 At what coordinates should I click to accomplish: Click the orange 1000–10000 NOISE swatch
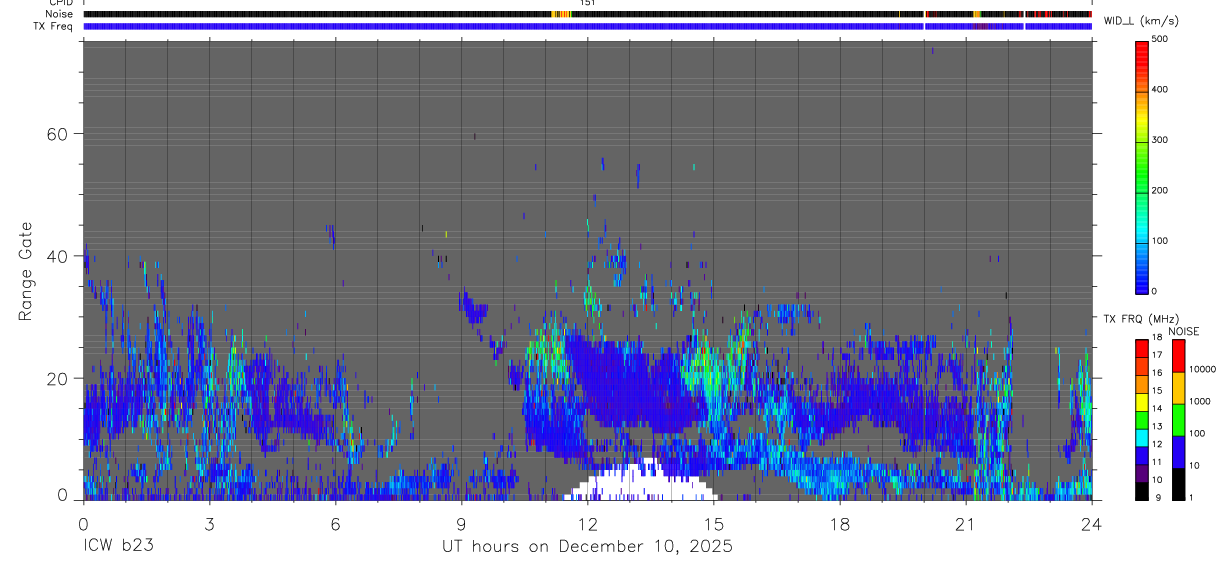(1178, 386)
